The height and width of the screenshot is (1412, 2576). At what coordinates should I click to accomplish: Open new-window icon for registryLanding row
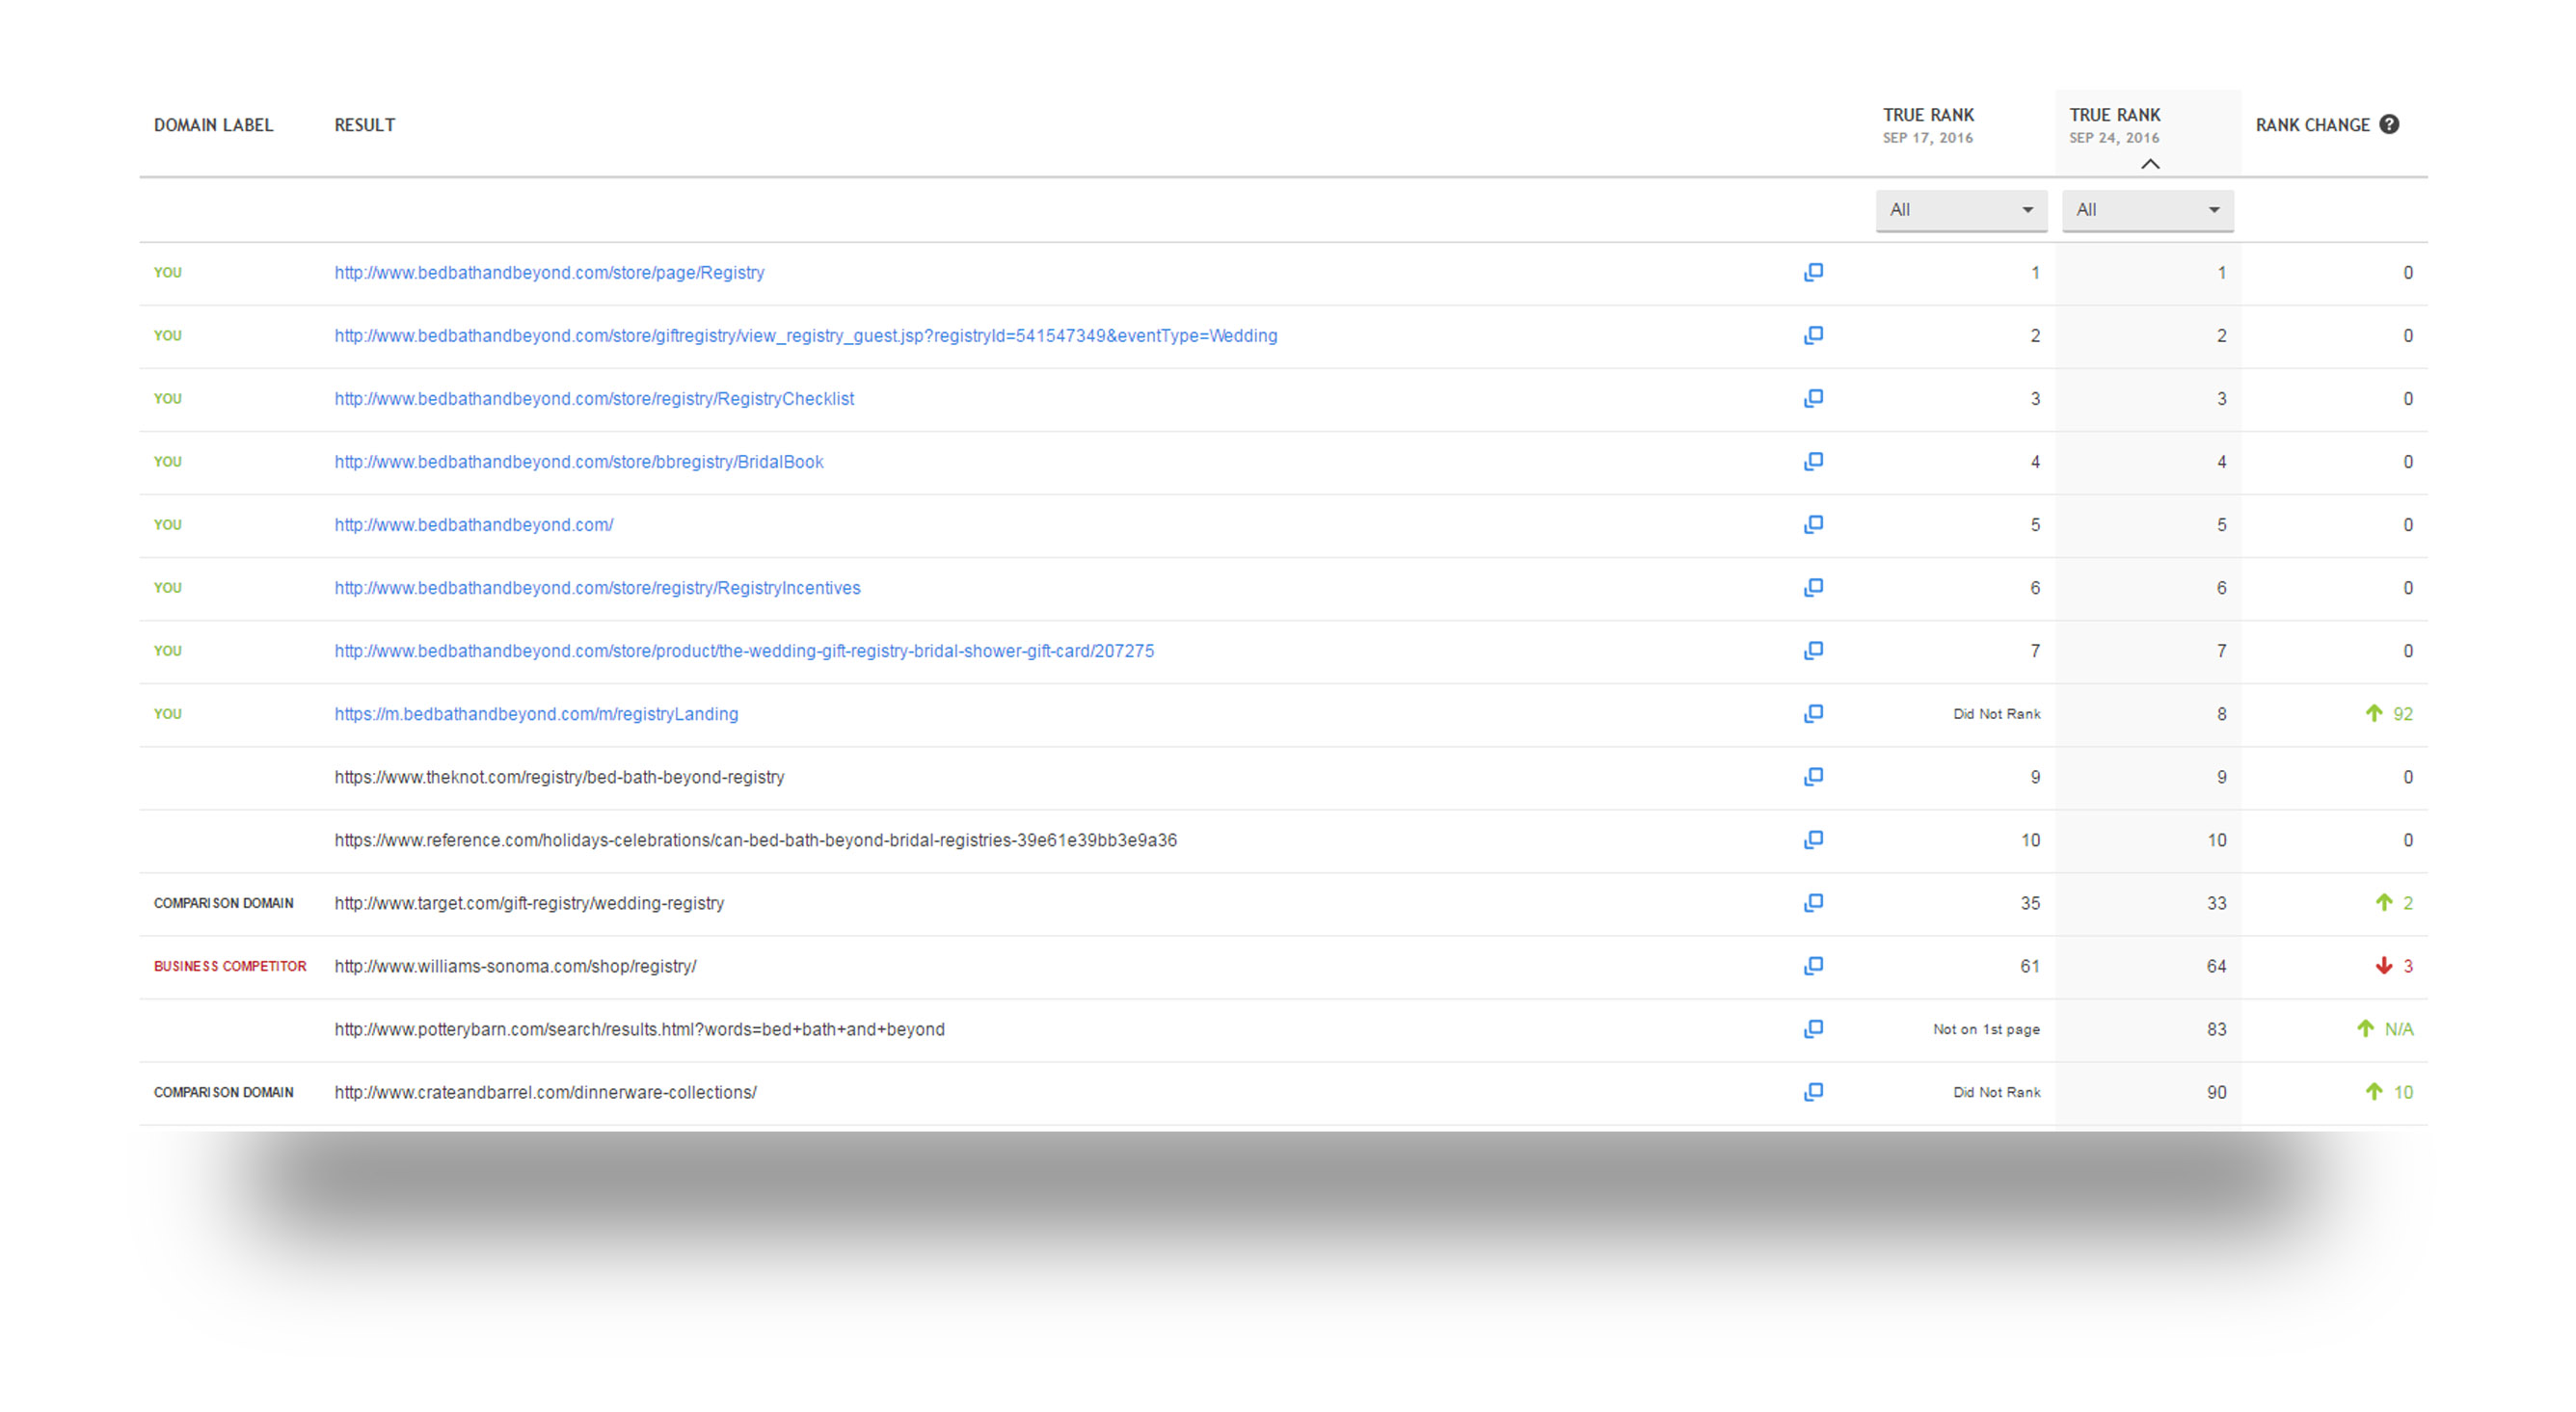tap(1813, 713)
